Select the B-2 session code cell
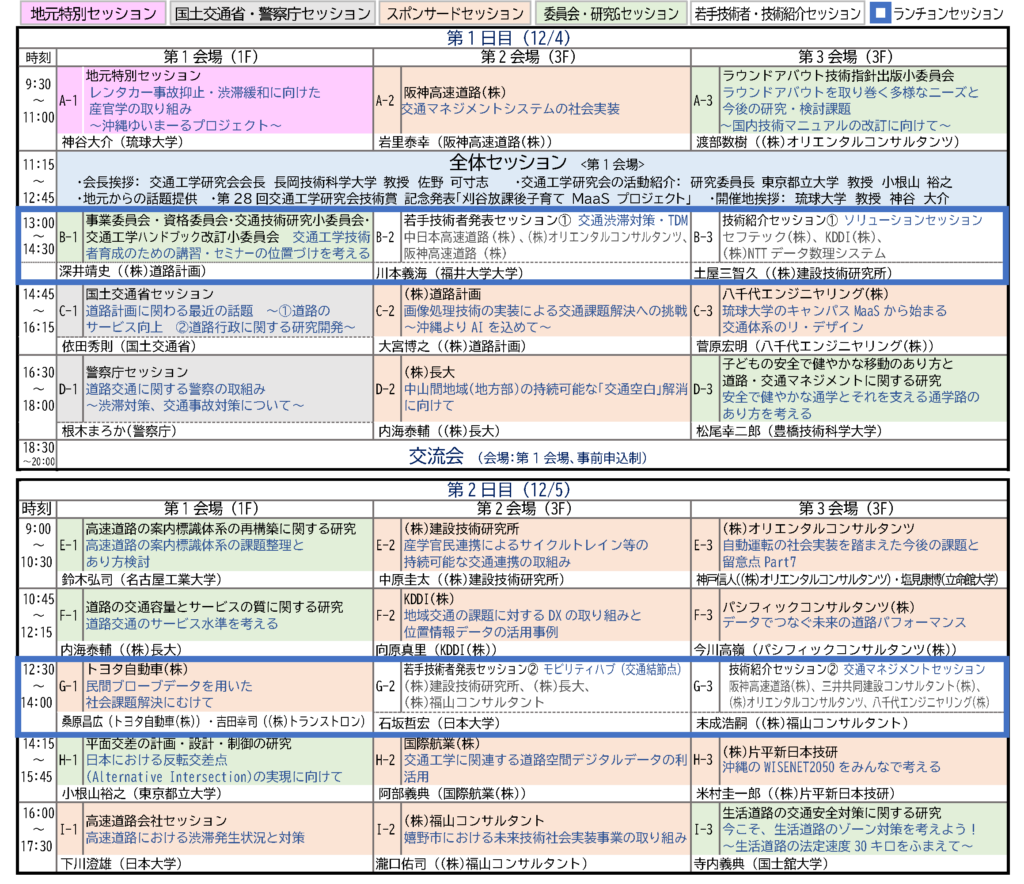This screenshot has height=884, width=1024. pyautogui.click(x=386, y=238)
